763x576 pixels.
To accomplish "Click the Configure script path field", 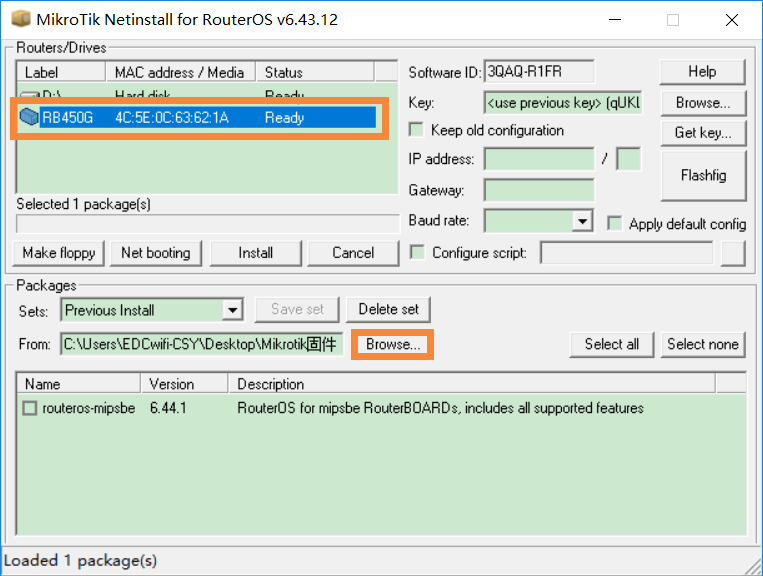I will click(627, 253).
